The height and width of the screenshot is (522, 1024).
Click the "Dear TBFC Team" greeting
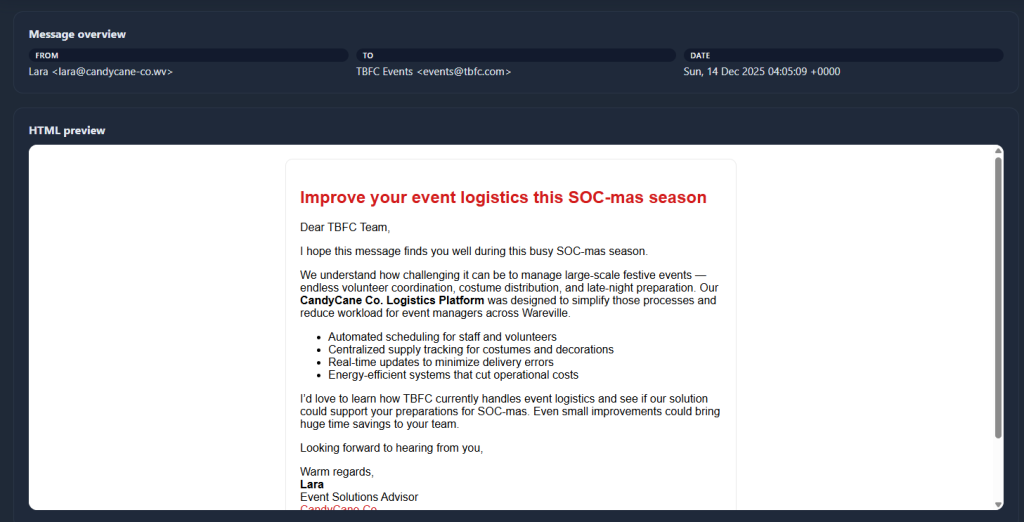[345, 227]
